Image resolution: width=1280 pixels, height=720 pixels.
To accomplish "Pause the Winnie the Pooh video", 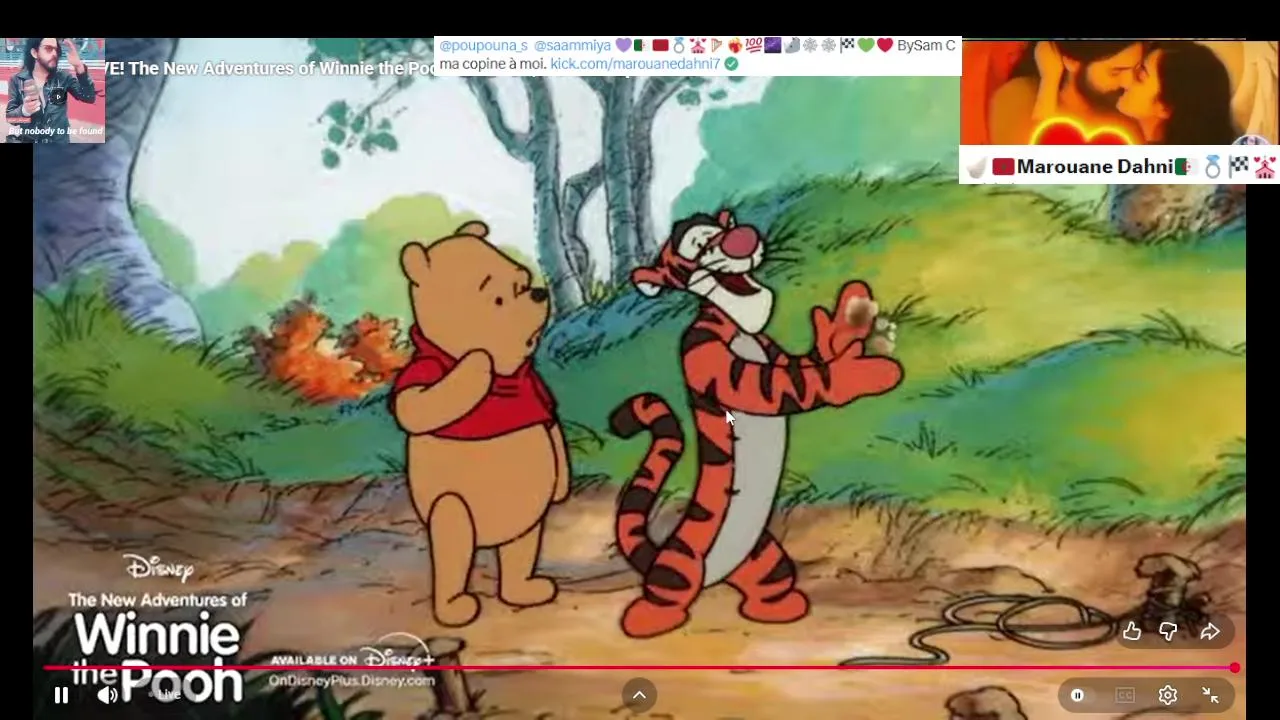I will pos(61,695).
